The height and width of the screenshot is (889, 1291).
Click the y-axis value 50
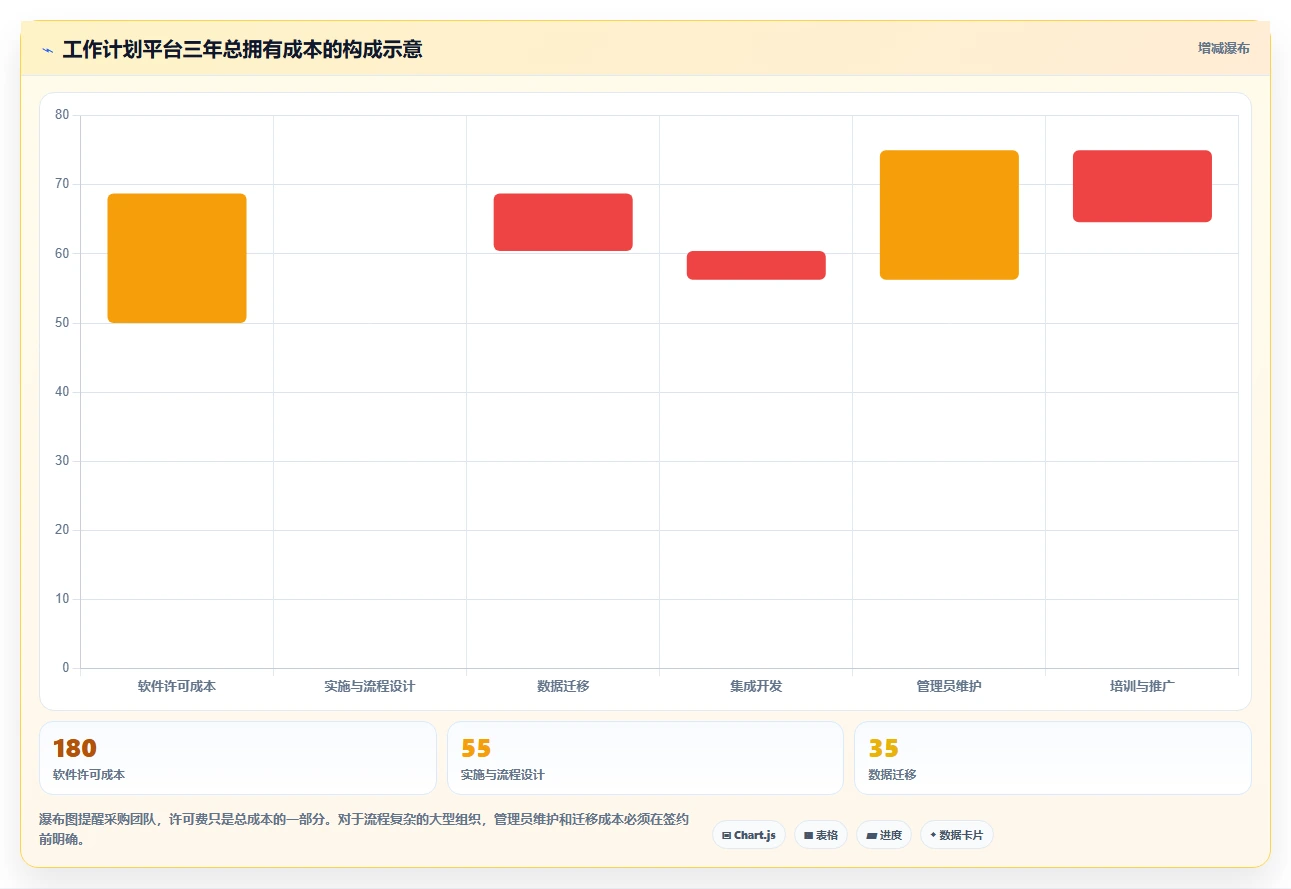coord(62,323)
